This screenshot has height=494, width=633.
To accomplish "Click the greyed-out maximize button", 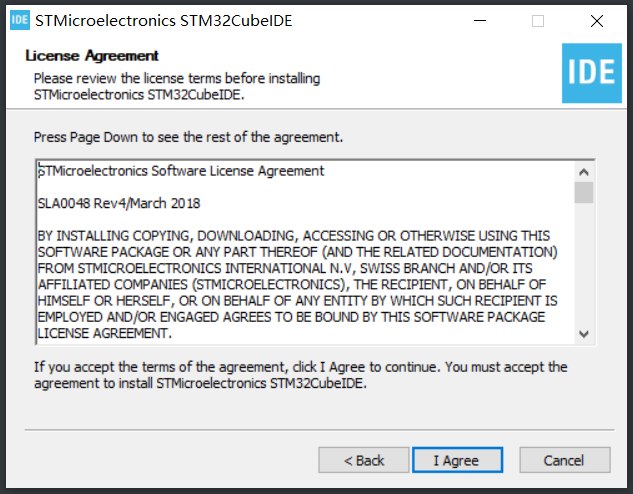I will click(538, 21).
